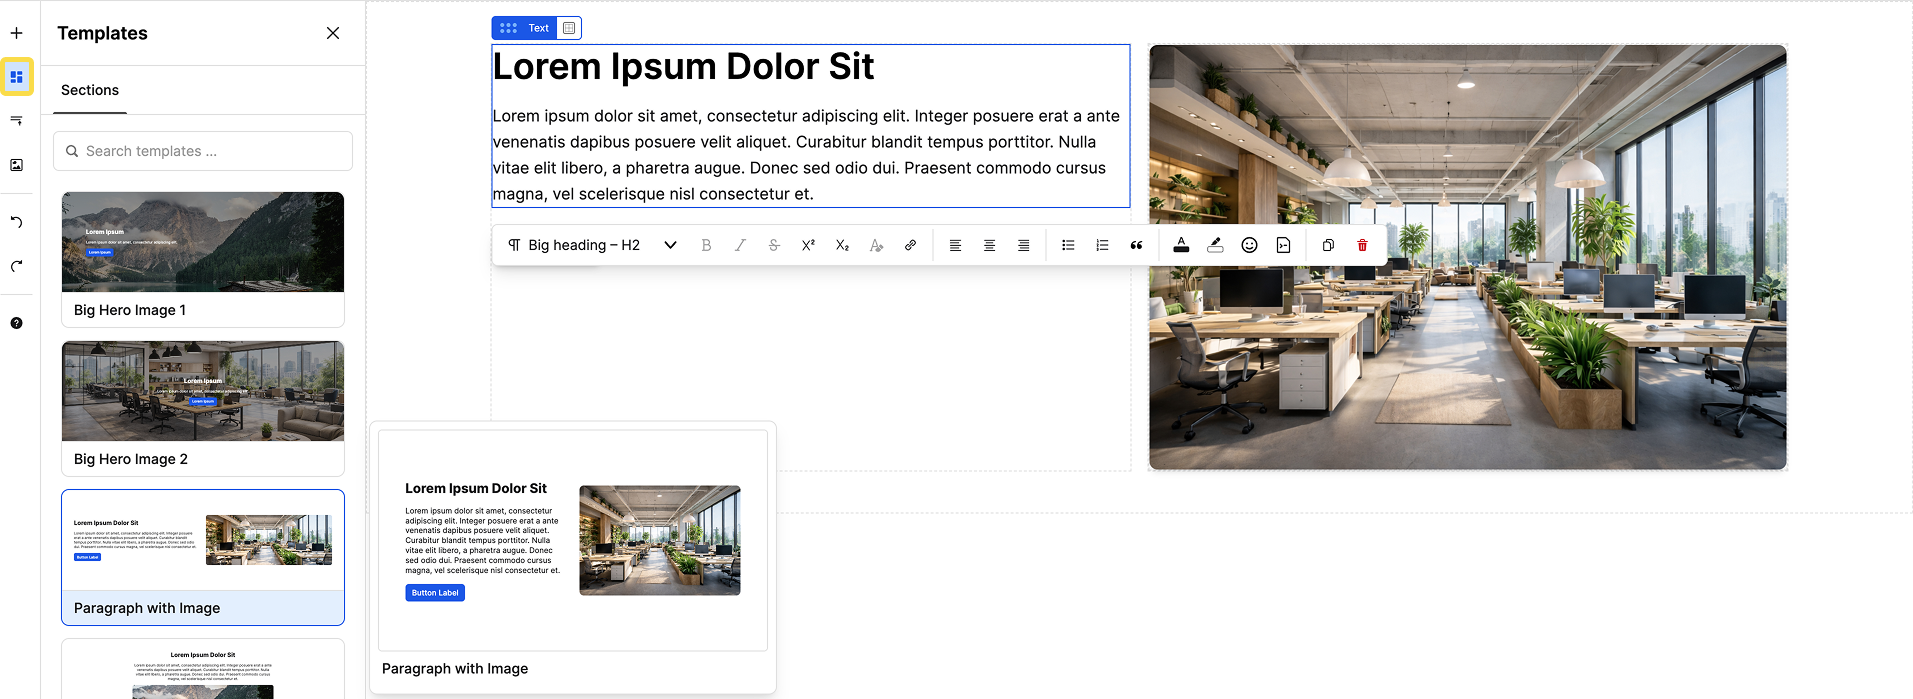The height and width of the screenshot is (699, 1913).
Task: Insert a link via the chain icon
Action: click(910, 245)
